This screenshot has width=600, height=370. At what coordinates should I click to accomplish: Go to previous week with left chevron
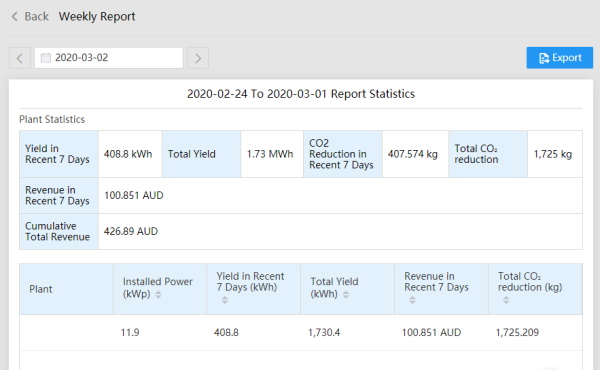(20, 58)
